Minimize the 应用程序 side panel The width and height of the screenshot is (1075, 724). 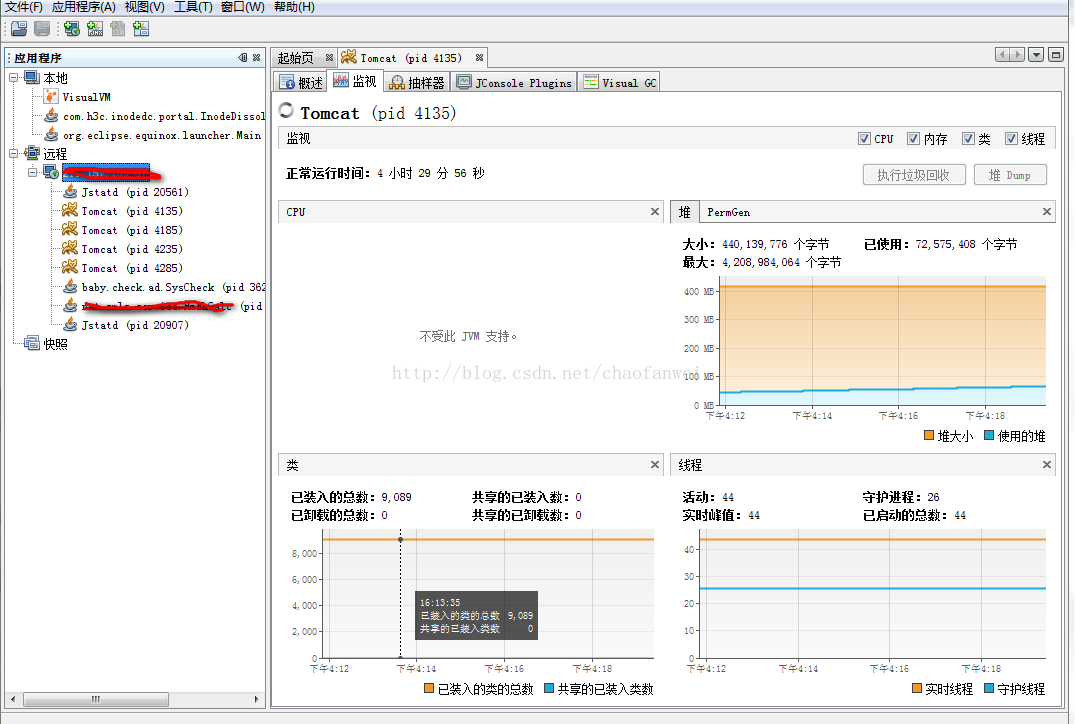(x=243, y=58)
